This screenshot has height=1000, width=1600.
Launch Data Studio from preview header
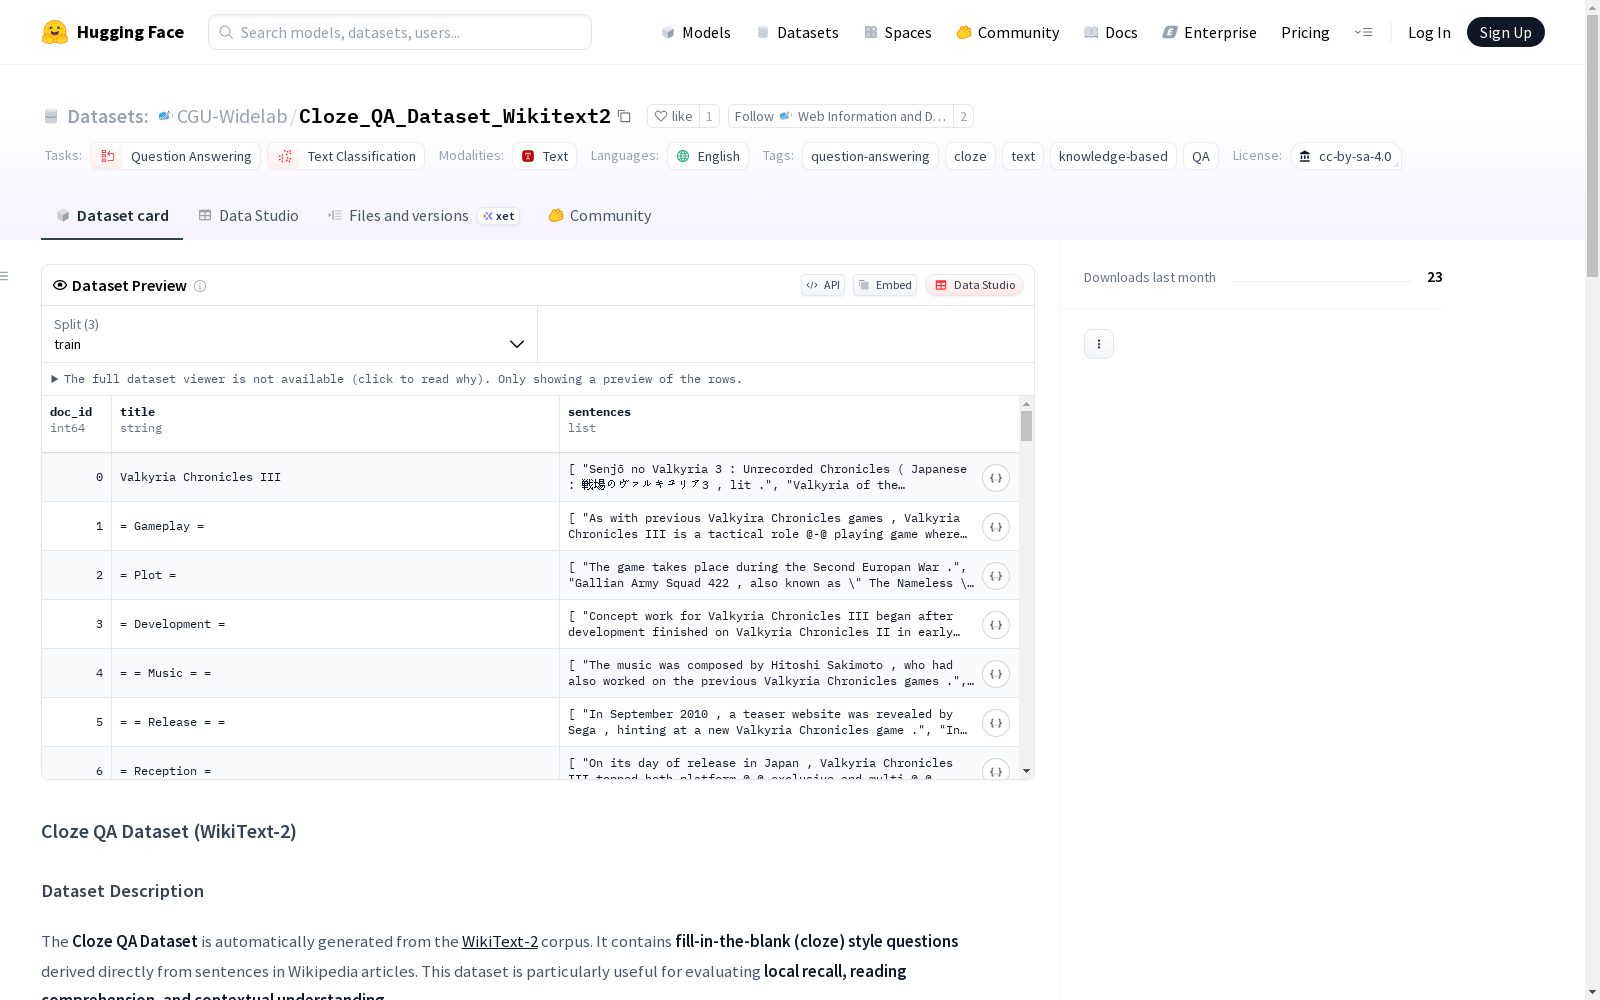click(975, 285)
